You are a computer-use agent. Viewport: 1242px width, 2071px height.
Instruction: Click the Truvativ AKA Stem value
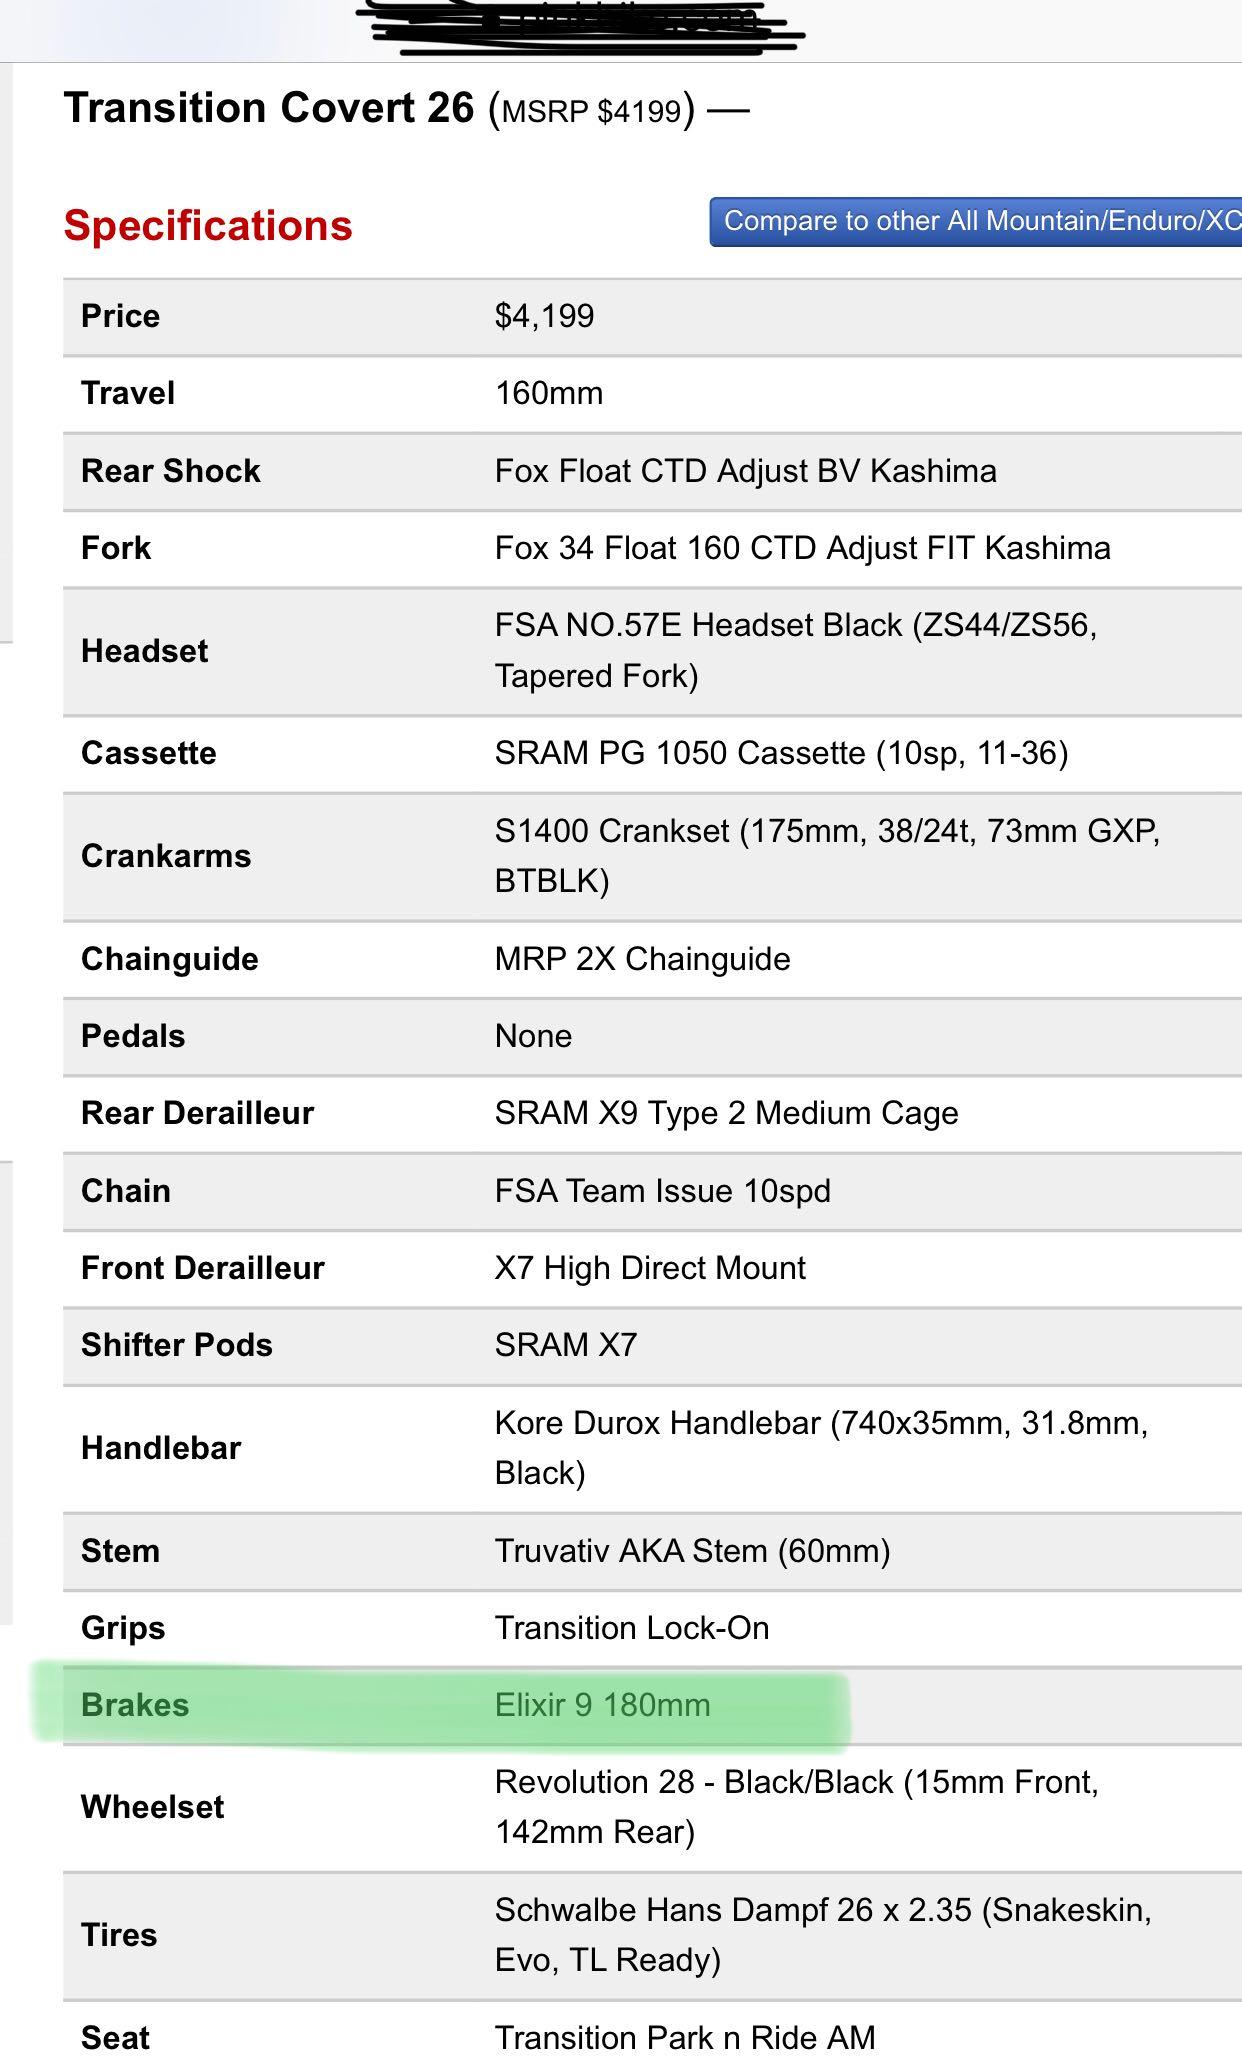coord(692,1551)
